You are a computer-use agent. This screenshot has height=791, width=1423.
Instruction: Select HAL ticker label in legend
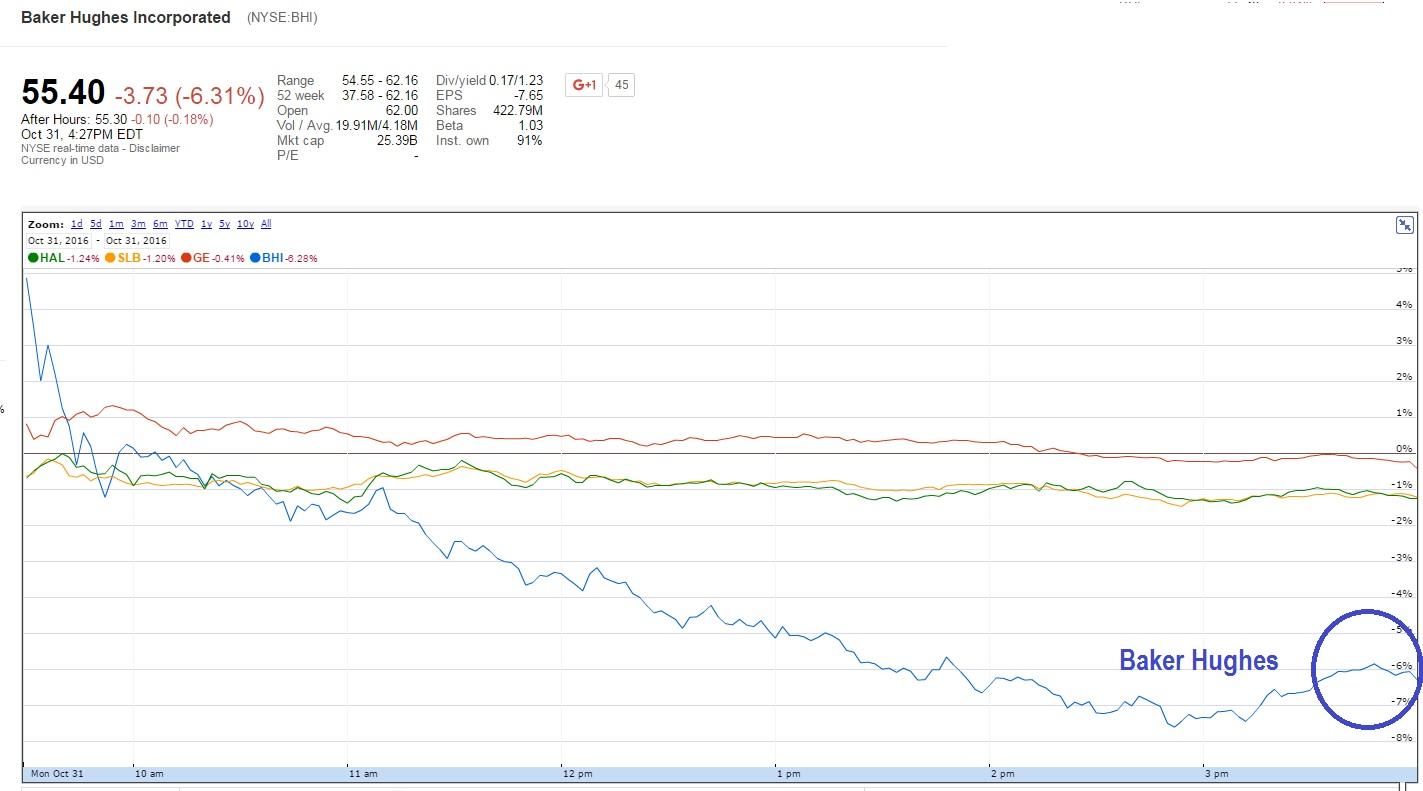click(52, 258)
